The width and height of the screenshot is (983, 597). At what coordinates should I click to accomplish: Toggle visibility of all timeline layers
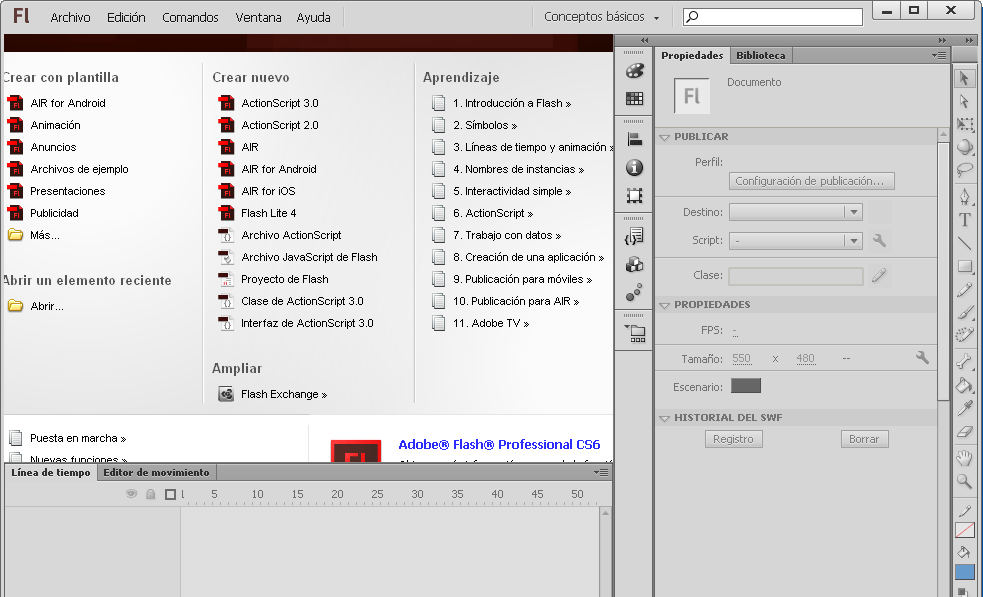[129, 493]
